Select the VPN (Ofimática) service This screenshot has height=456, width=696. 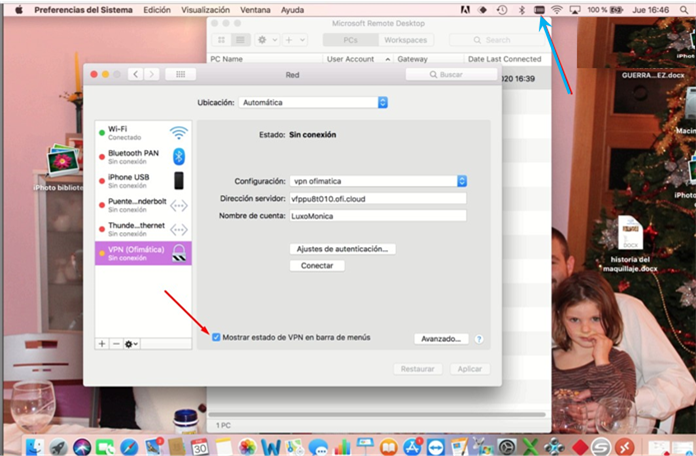tap(143, 253)
